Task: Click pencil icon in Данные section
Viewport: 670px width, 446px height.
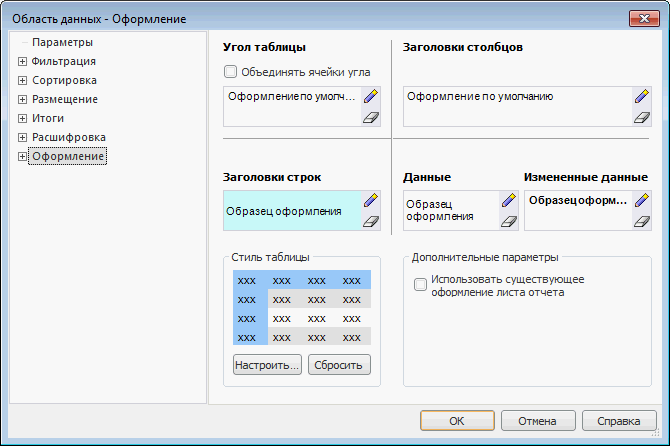Action: pos(508,201)
